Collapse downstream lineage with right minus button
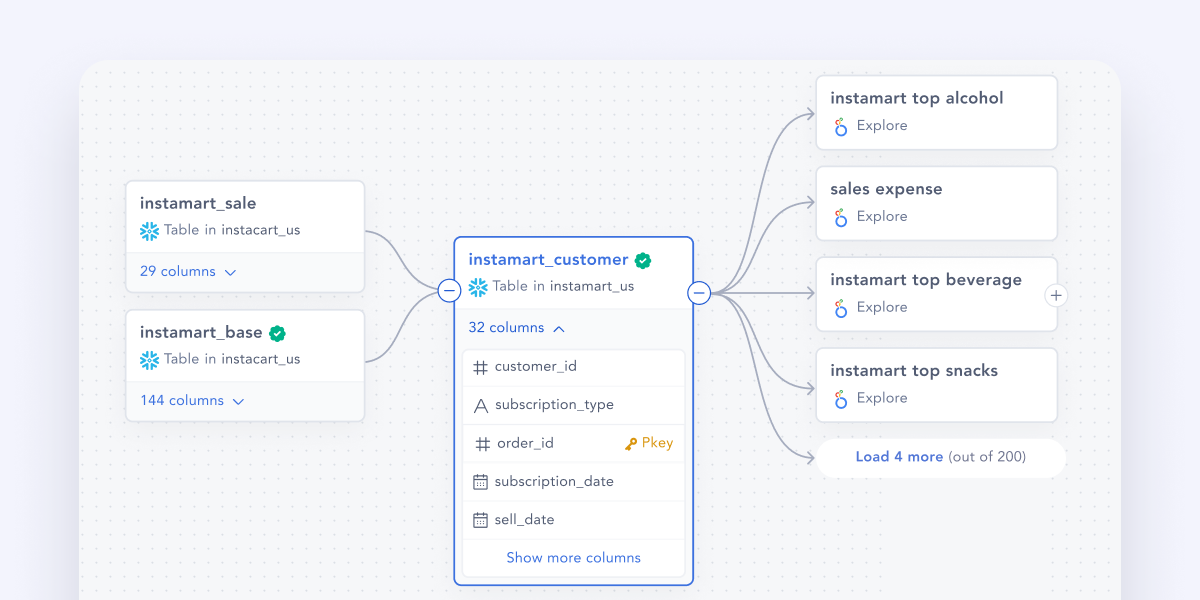This screenshot has width=1200, height=600. click(699, 293)
